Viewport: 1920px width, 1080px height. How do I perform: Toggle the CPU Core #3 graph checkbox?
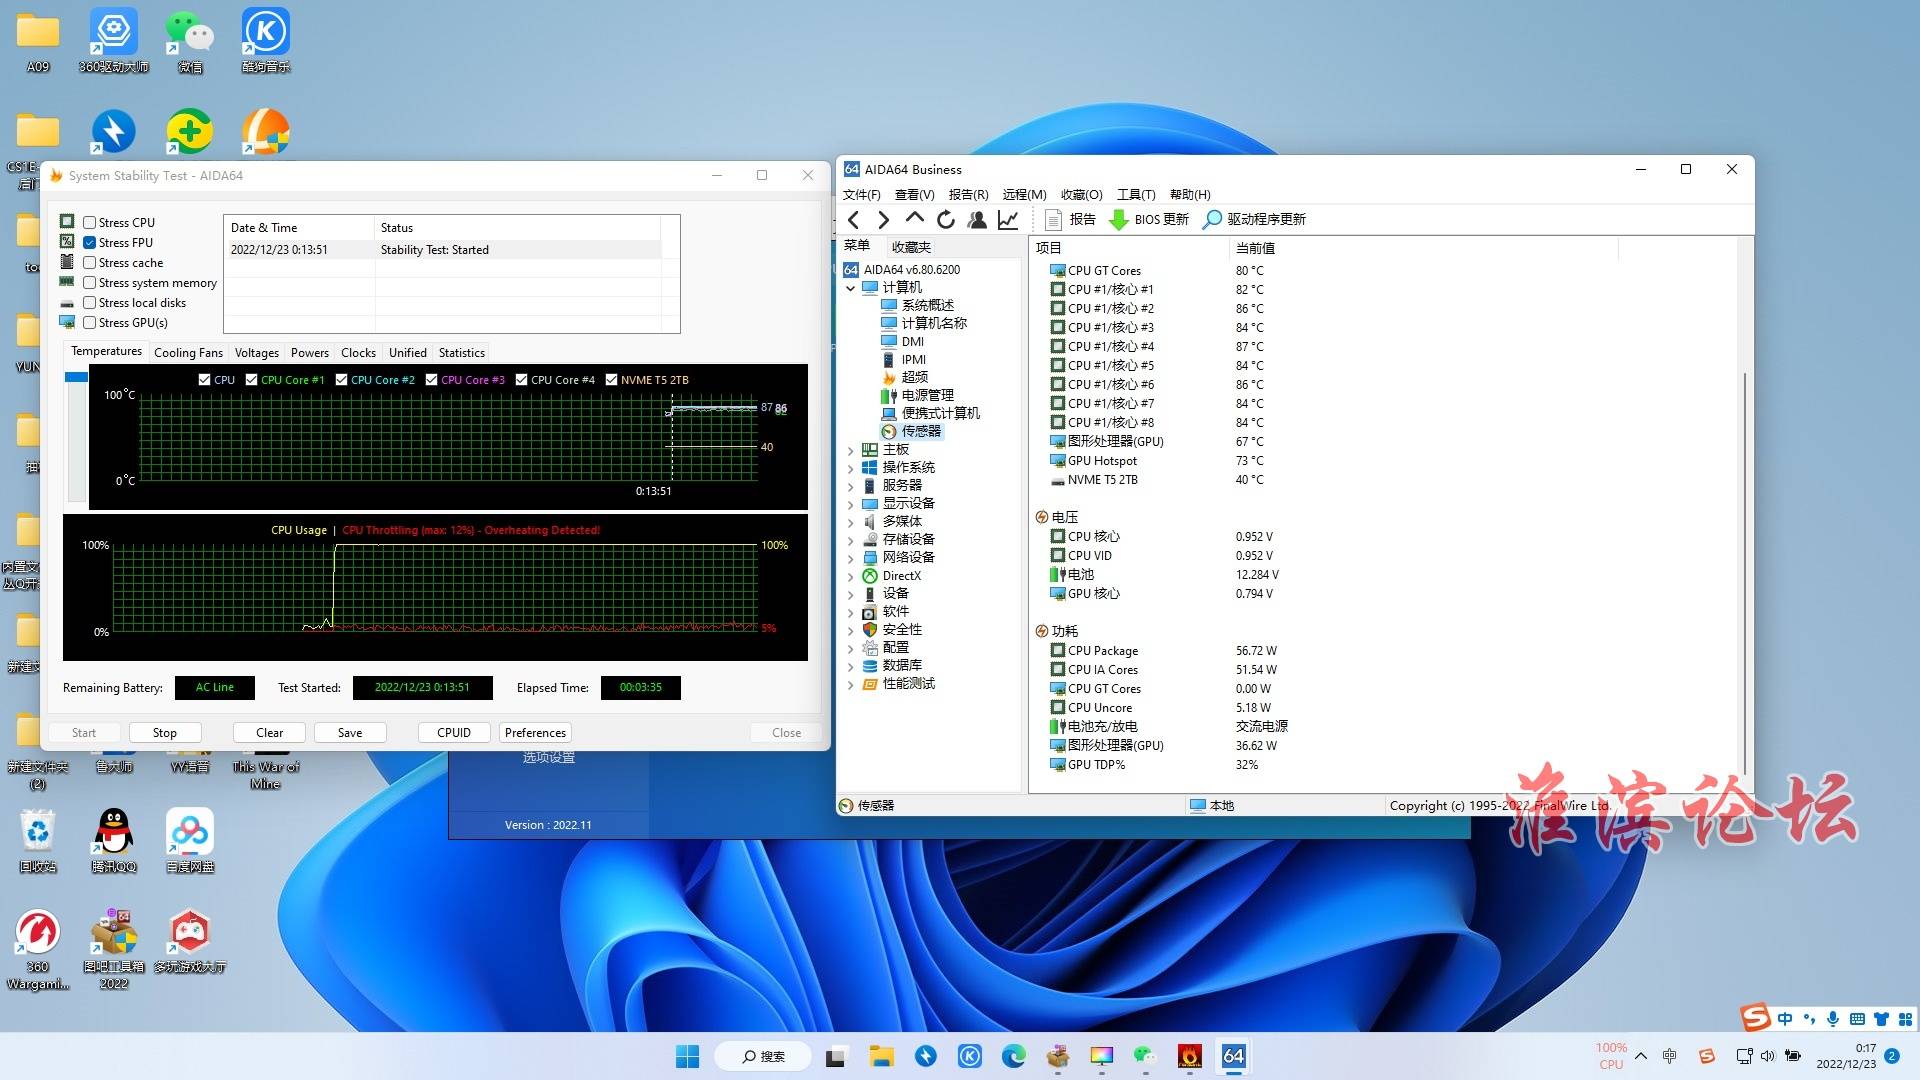tap(431, 380)
